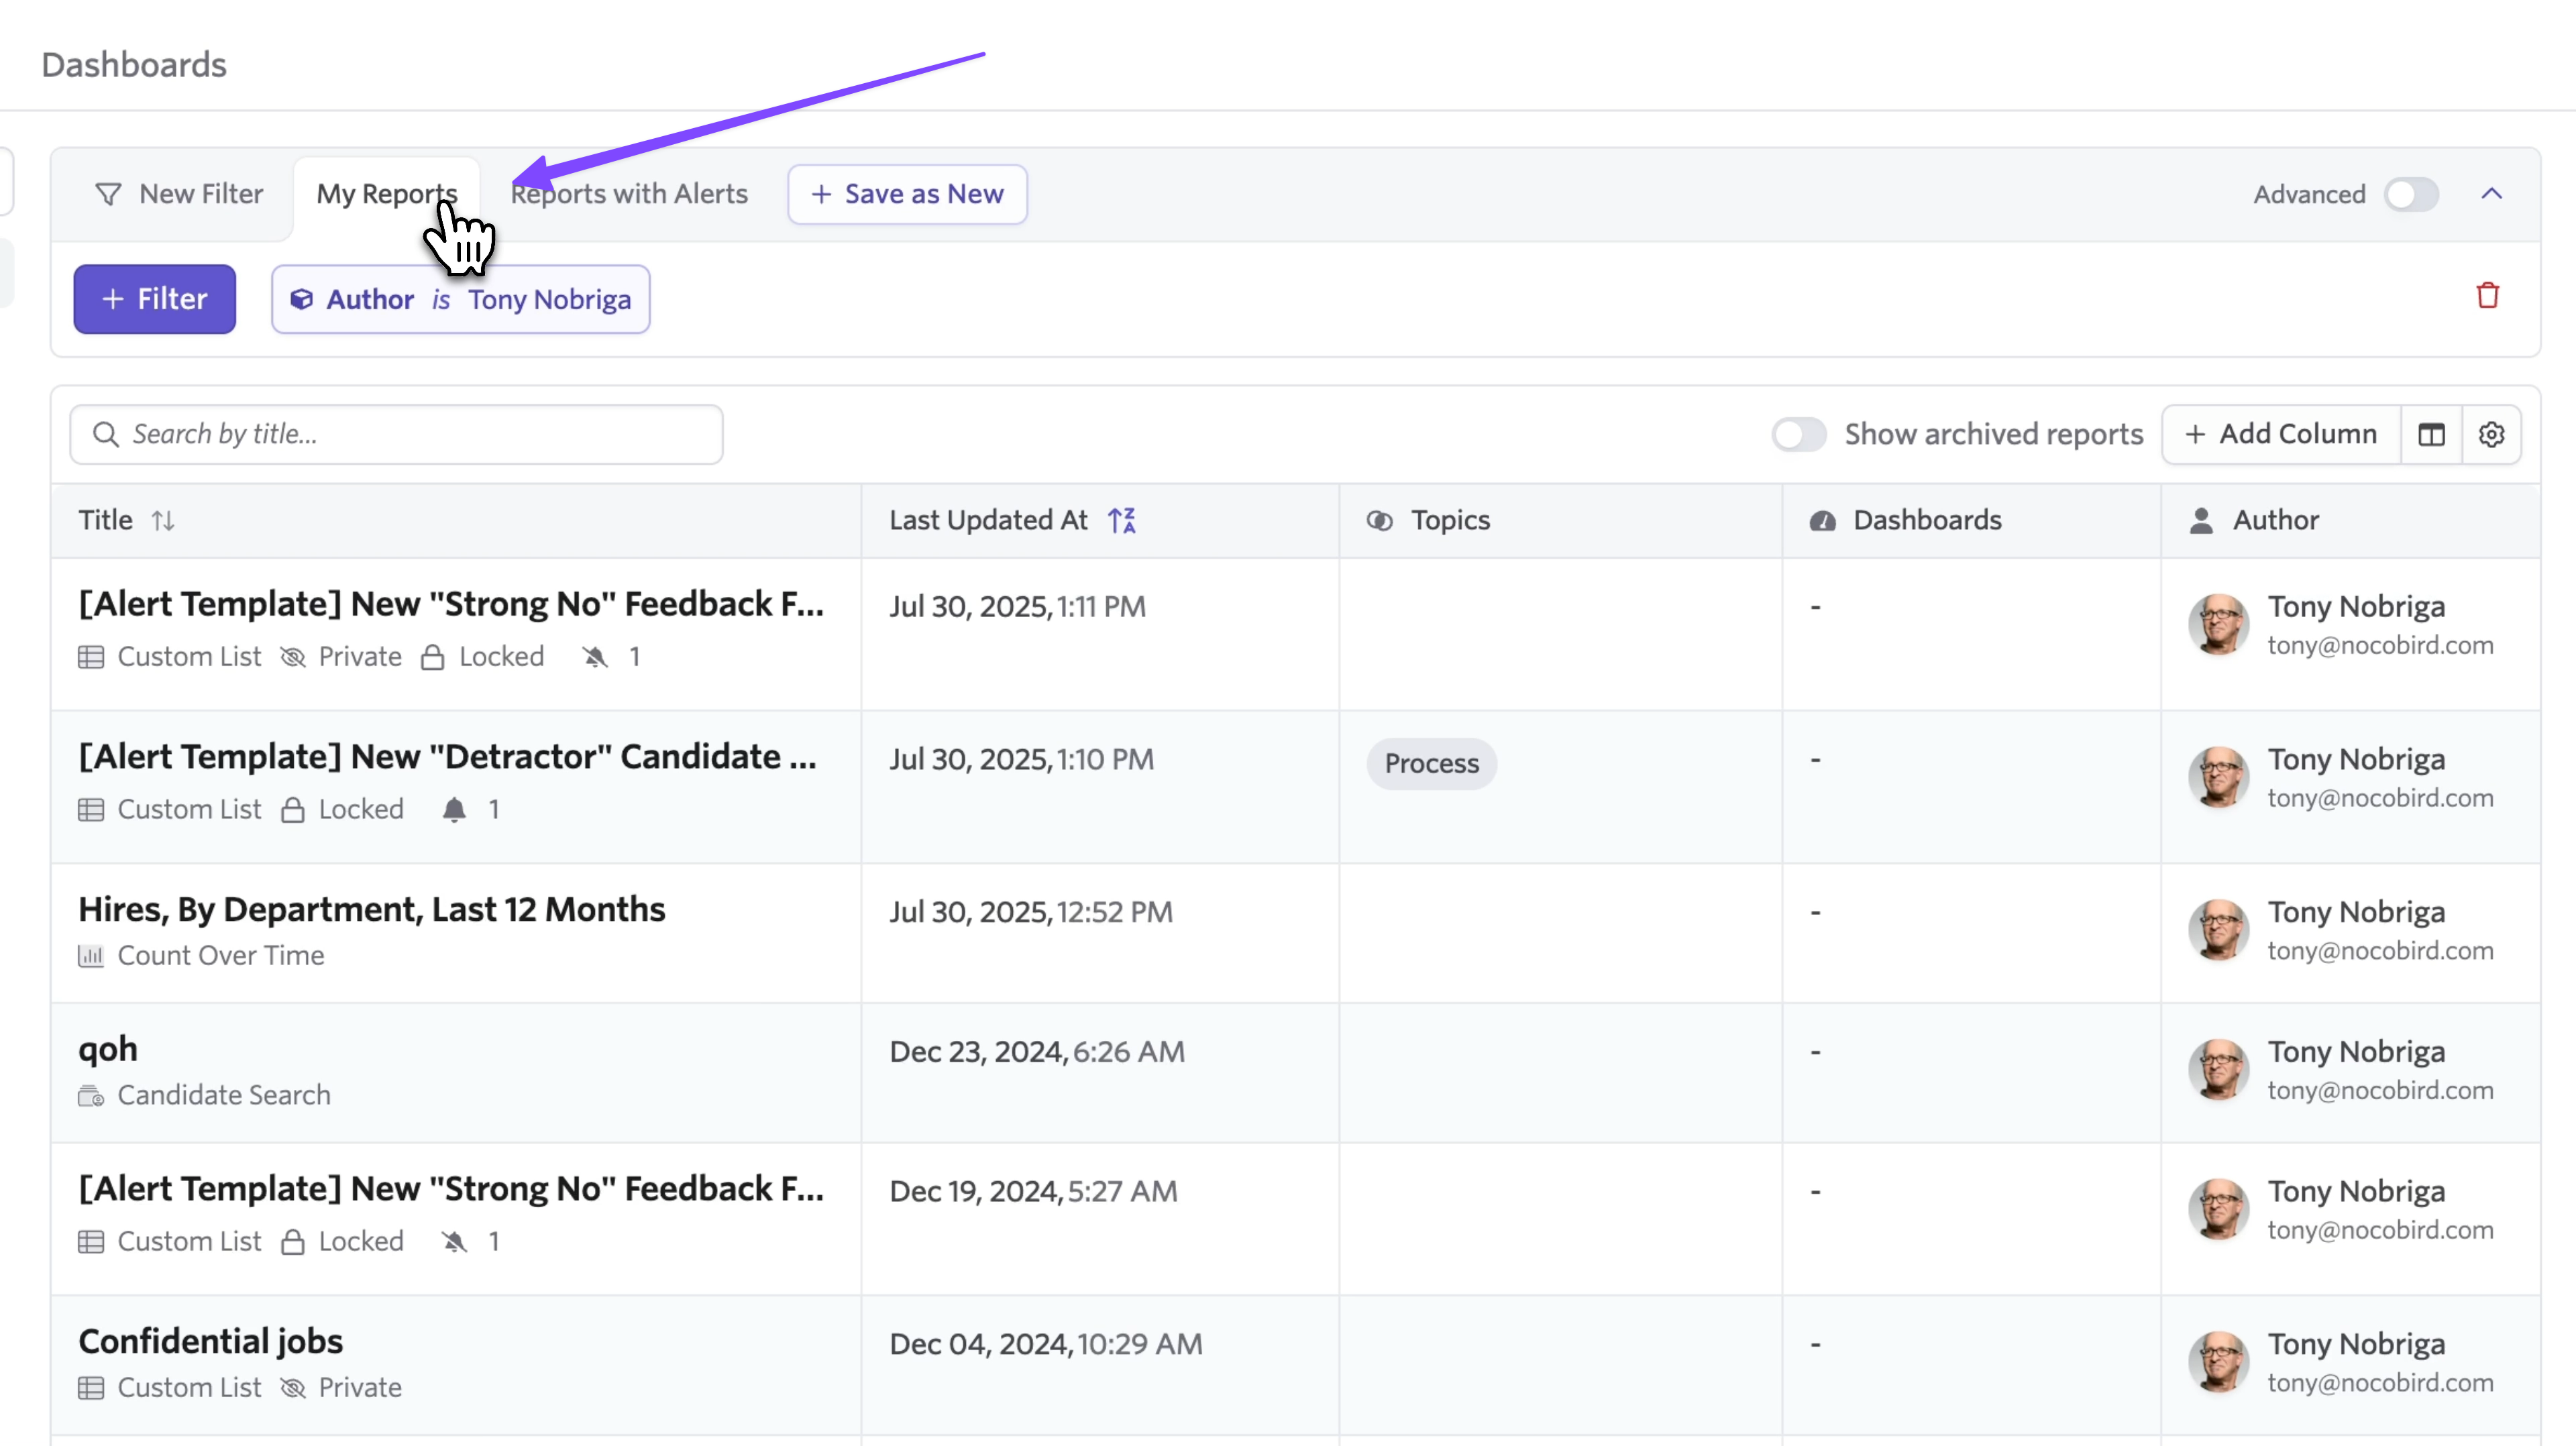Click muted bell icon on Dec 19 report
The height and width of the screenshot is (1446, 2576).
pos(454,1242)
